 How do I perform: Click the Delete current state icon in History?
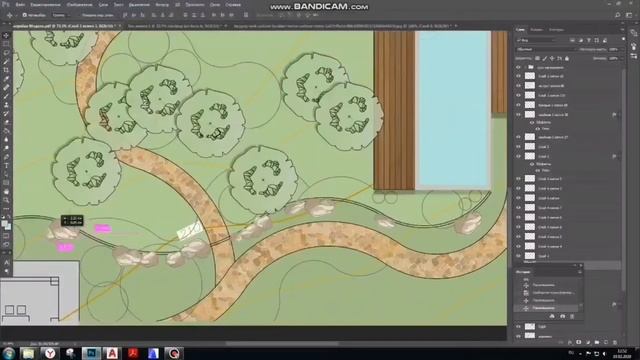pyautogui.click(x=572, y=316)
